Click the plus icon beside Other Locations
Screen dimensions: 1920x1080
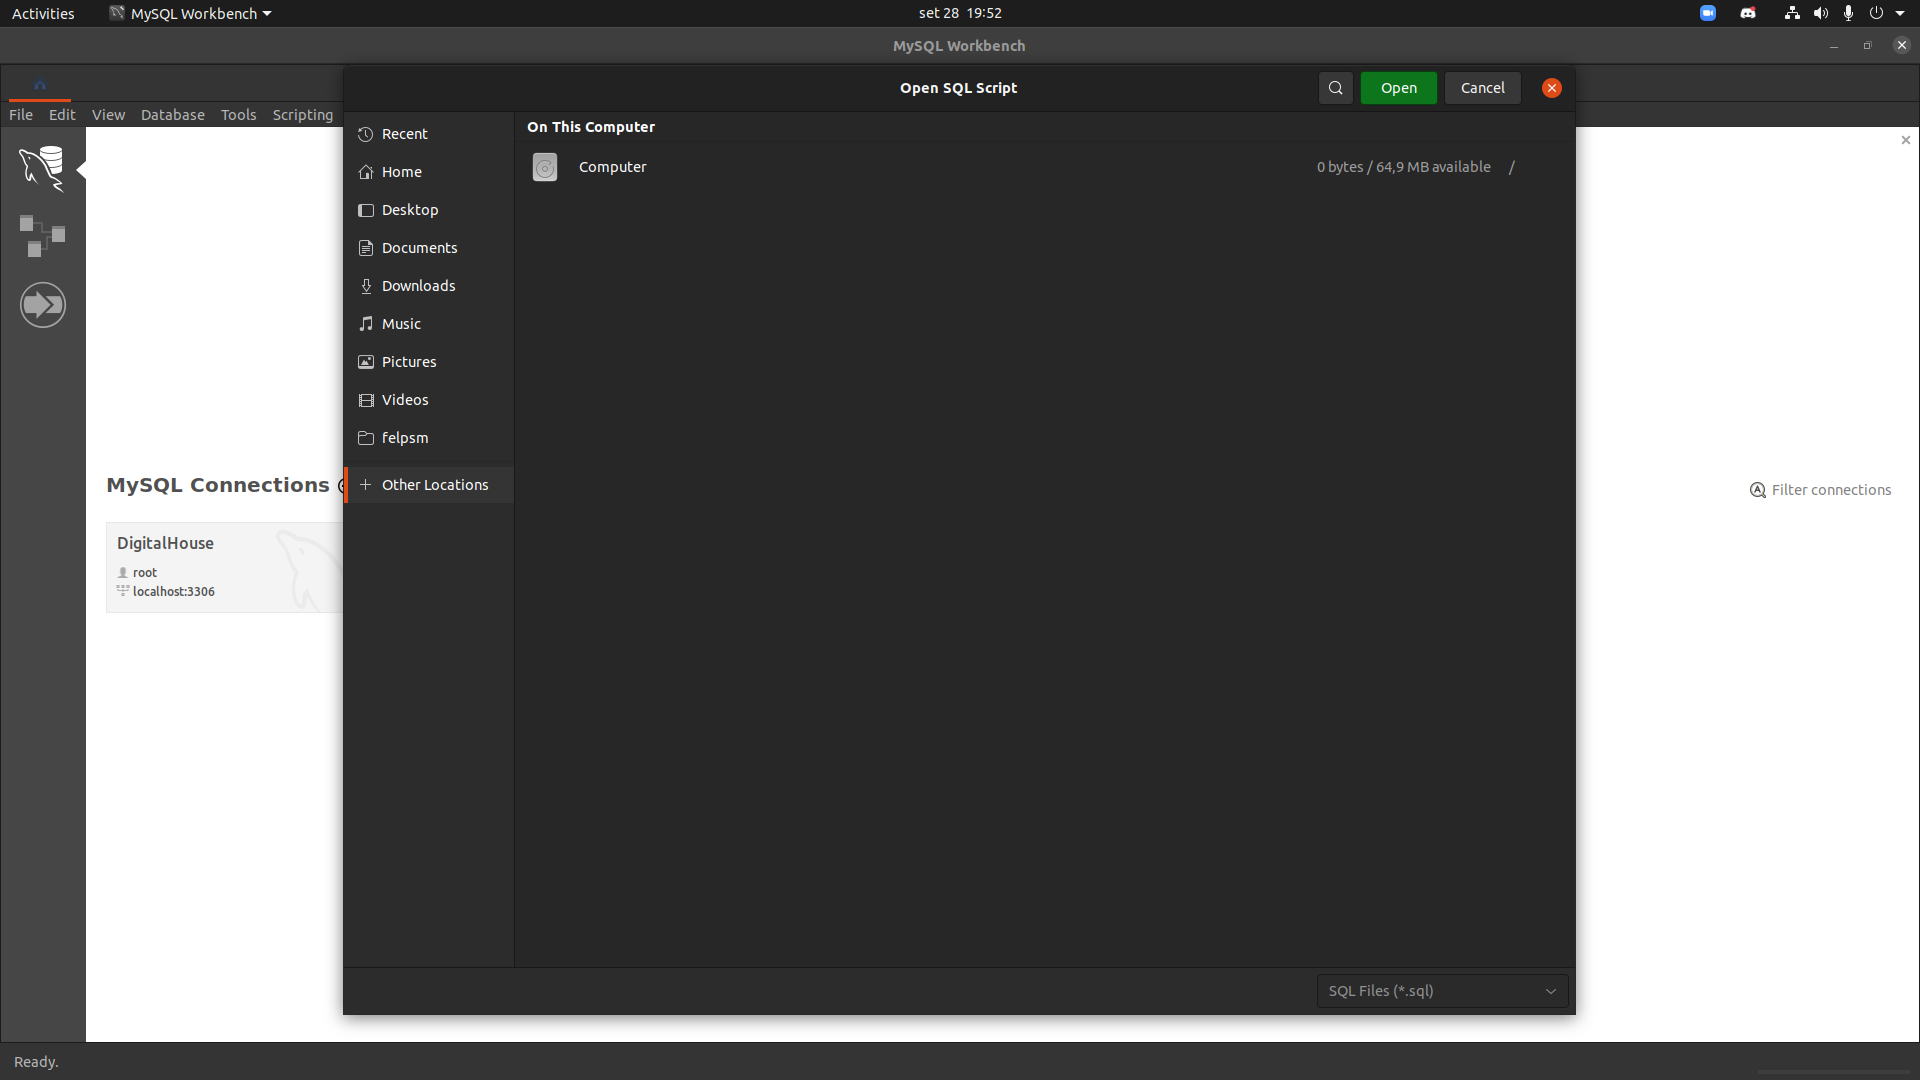pyautogui.click(x=366, y=485)
